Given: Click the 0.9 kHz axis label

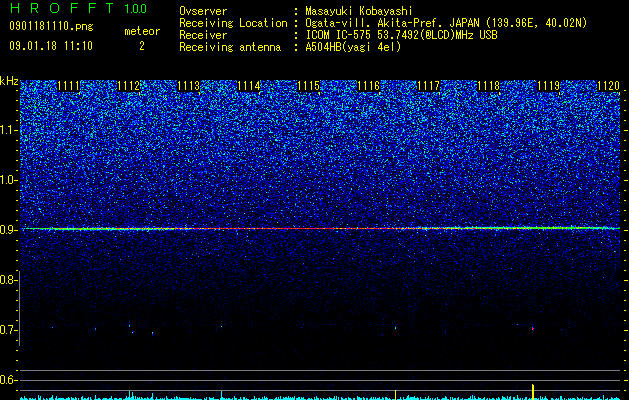Looking at the screenshot, I should 7,230.
